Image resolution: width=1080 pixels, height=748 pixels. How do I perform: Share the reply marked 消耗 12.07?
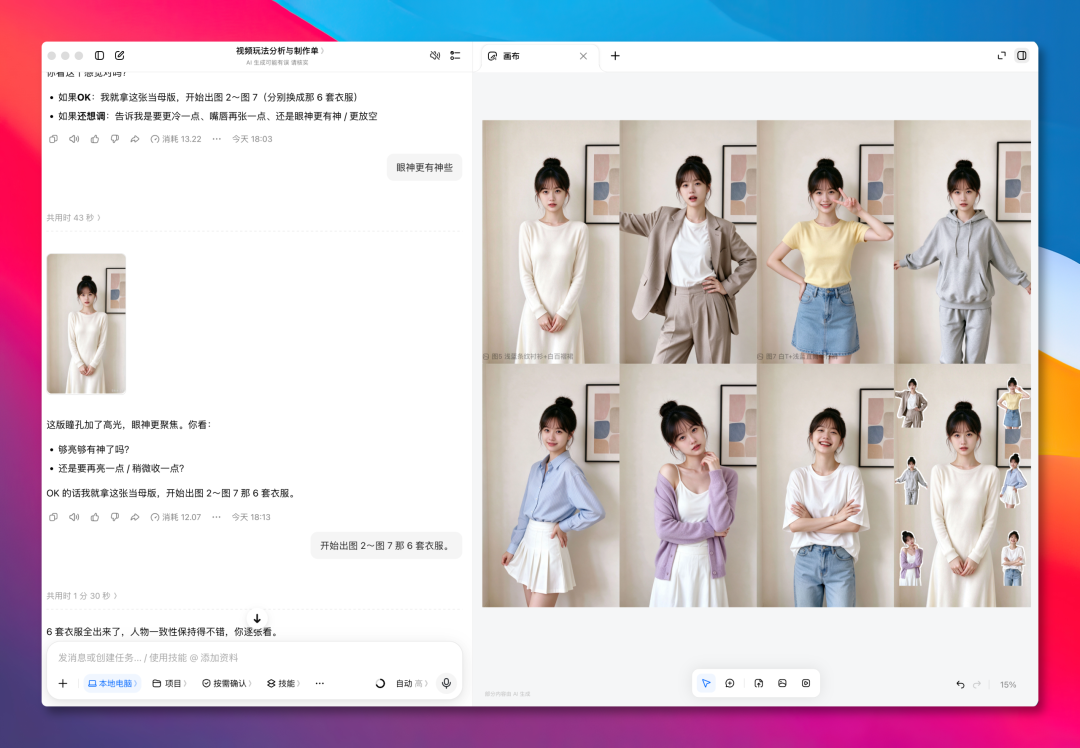tap(135, 517)
